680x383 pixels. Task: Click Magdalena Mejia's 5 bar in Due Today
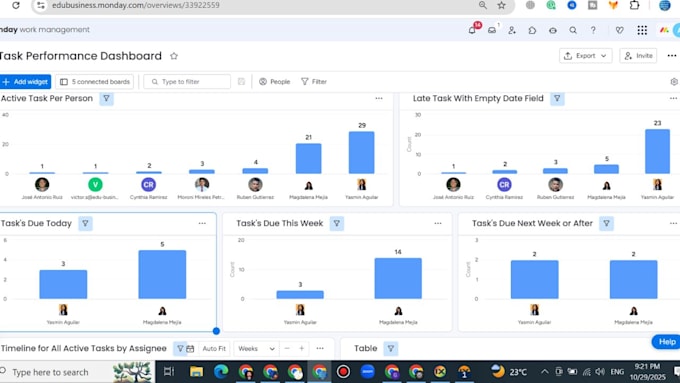click(162, 275)
